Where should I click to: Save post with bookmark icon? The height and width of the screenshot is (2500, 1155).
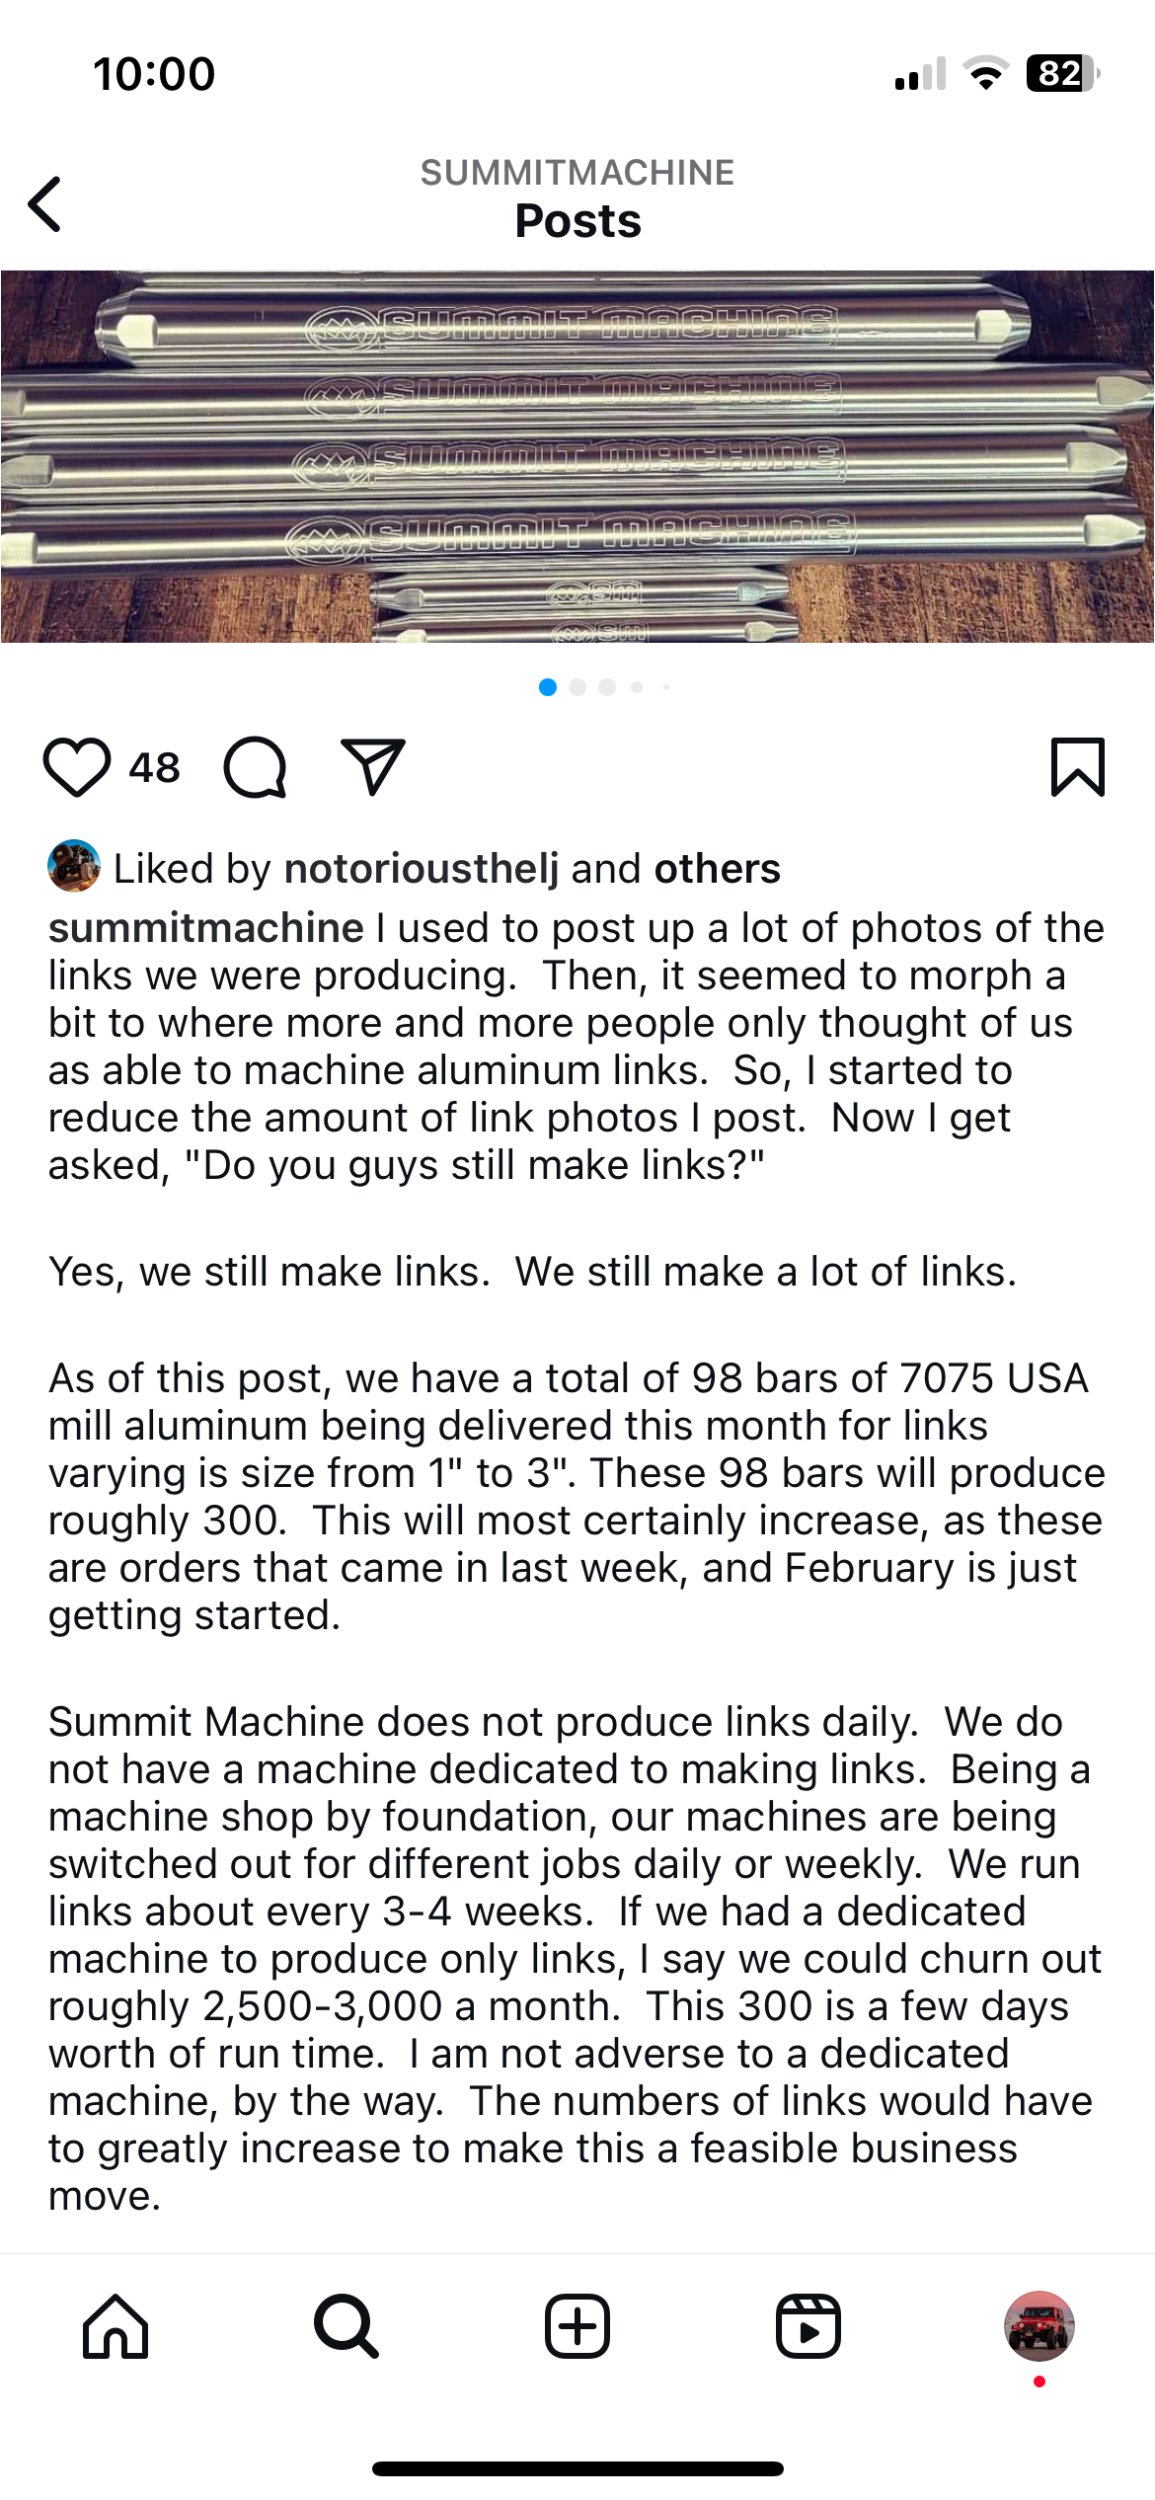pos(1078,767)
